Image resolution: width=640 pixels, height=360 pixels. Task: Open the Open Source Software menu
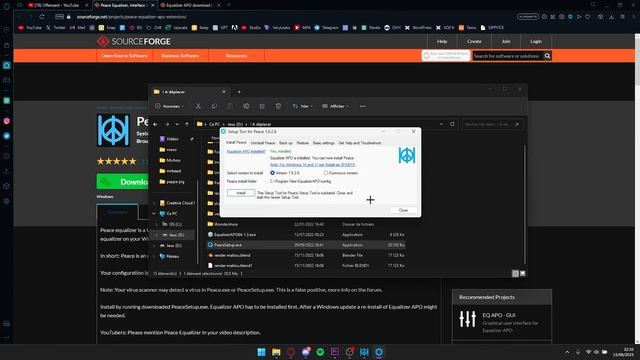pos(124,56)
